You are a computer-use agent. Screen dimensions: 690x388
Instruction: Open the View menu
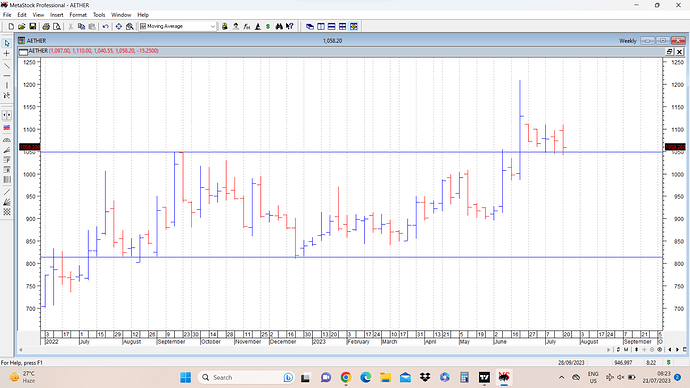click(x=38, y=15)
